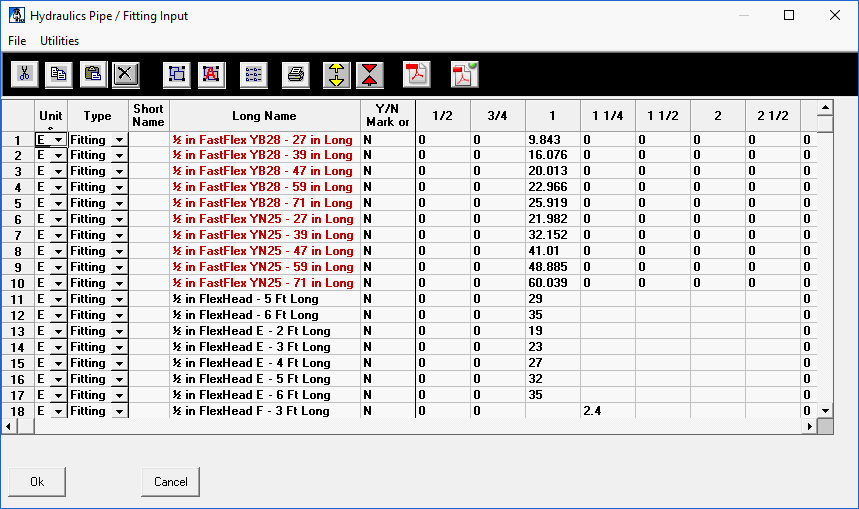Click the Y/N Mark column header

coord(388,116)
